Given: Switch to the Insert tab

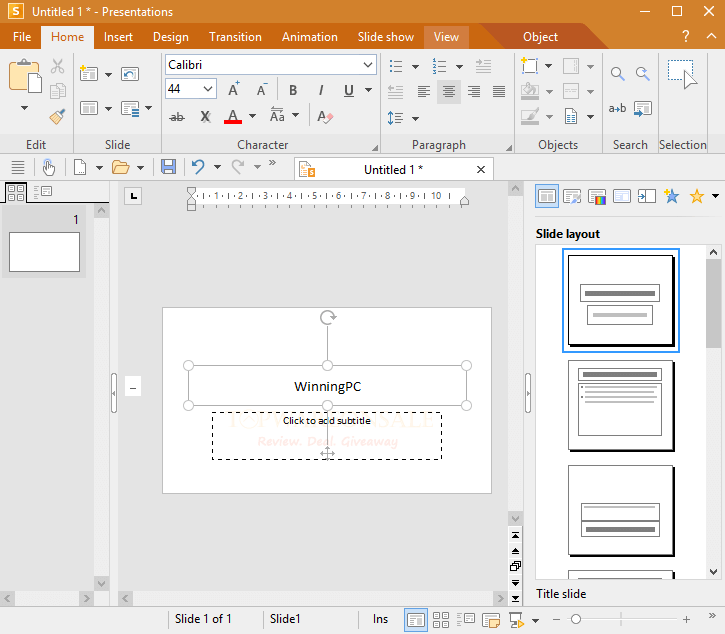Looking at the screenshot, I should tap(118, 37).
